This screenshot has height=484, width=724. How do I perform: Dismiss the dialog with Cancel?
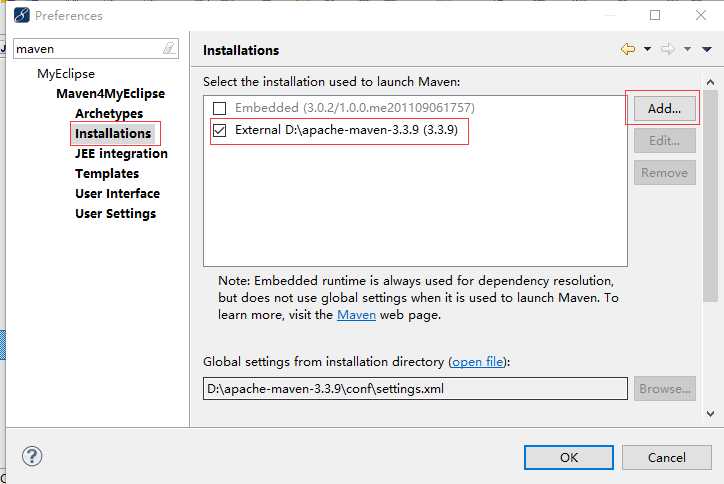coord(667,457)
